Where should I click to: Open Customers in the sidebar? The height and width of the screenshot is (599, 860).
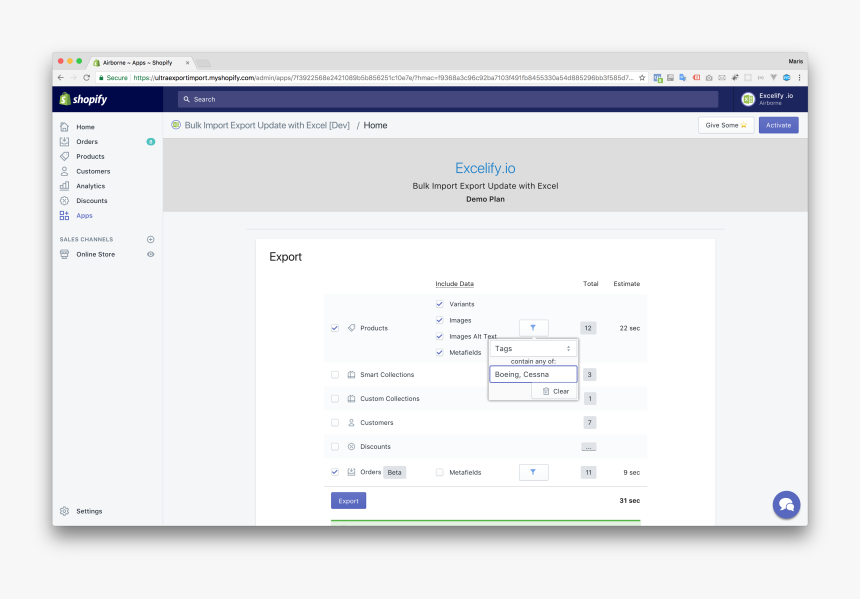coord(93,171)
